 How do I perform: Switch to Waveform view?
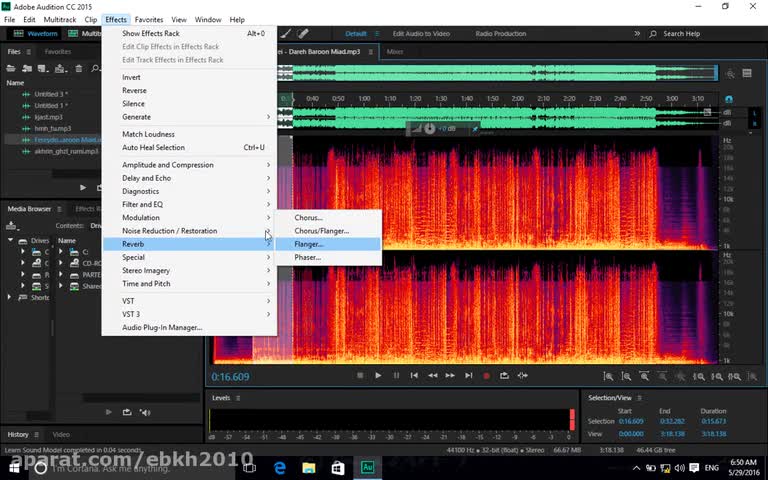click(x=37, y=33)
